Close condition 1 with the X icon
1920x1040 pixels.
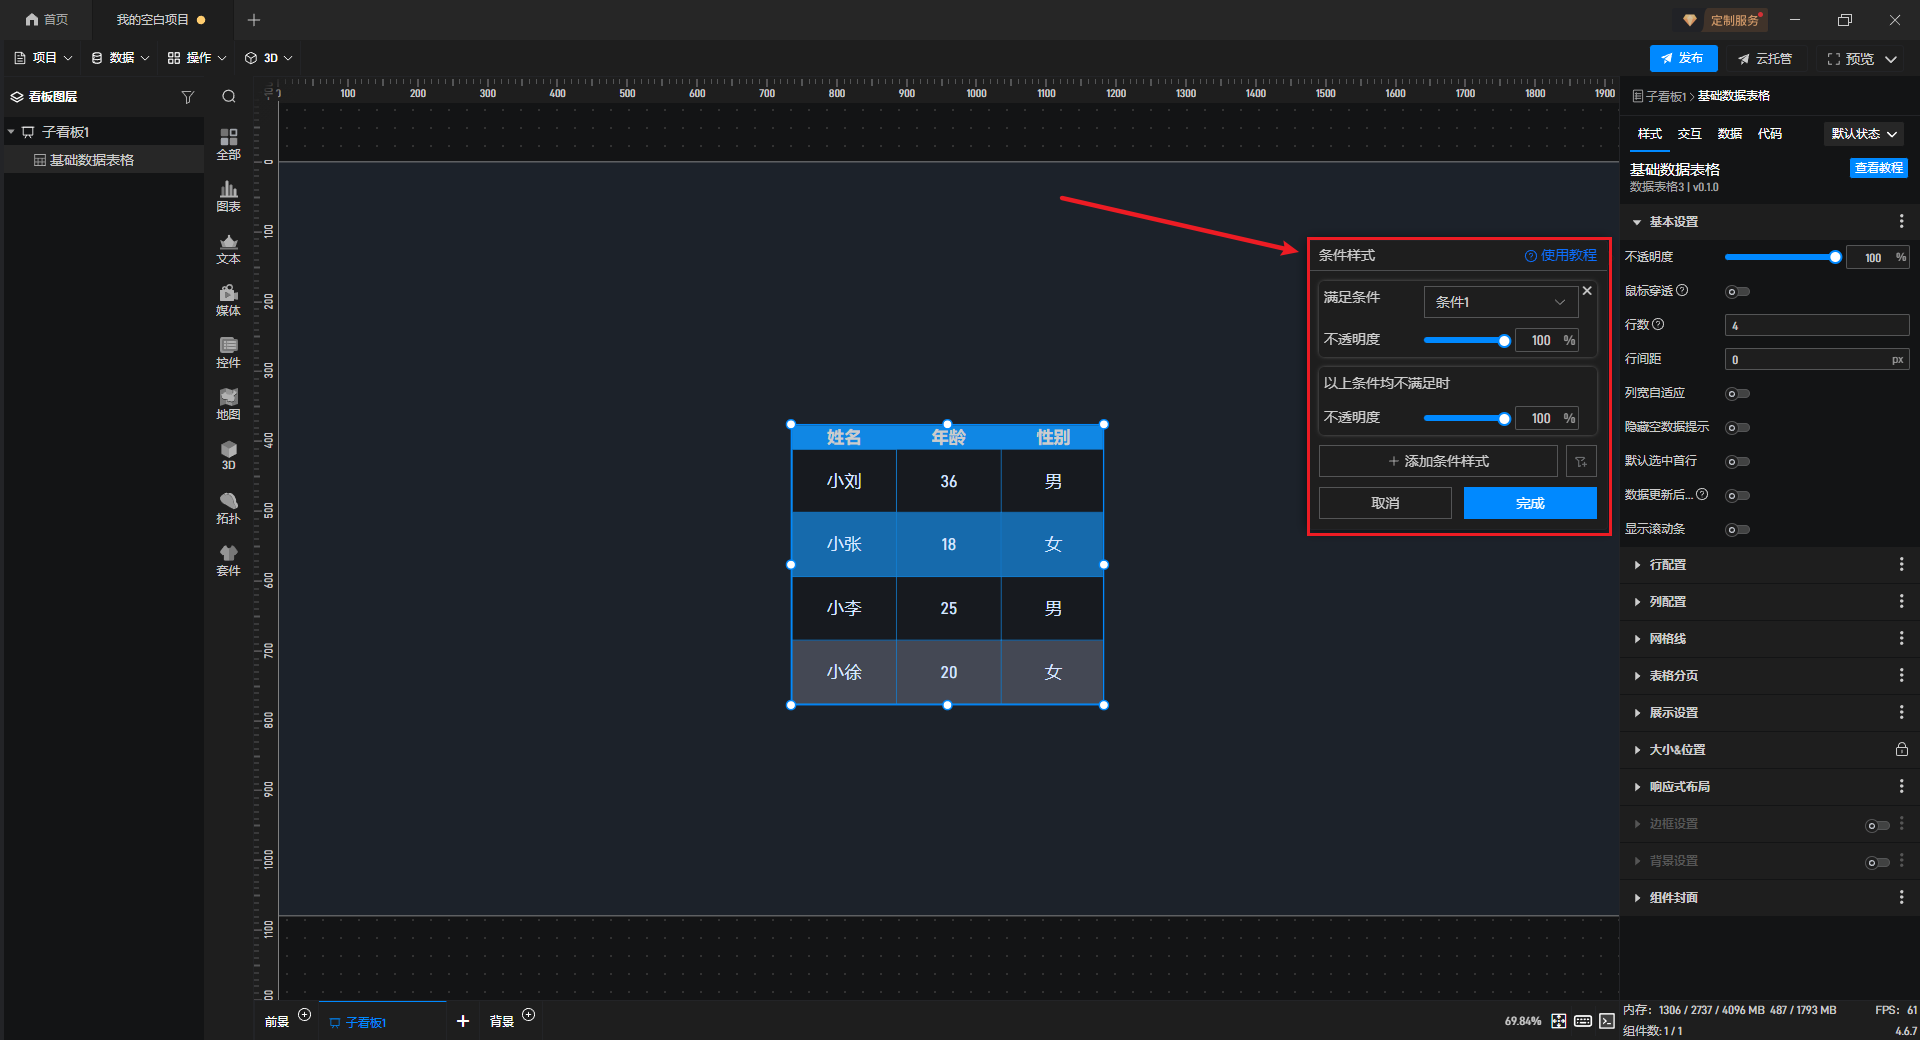pyautogui.click(x=1587, y=291)
